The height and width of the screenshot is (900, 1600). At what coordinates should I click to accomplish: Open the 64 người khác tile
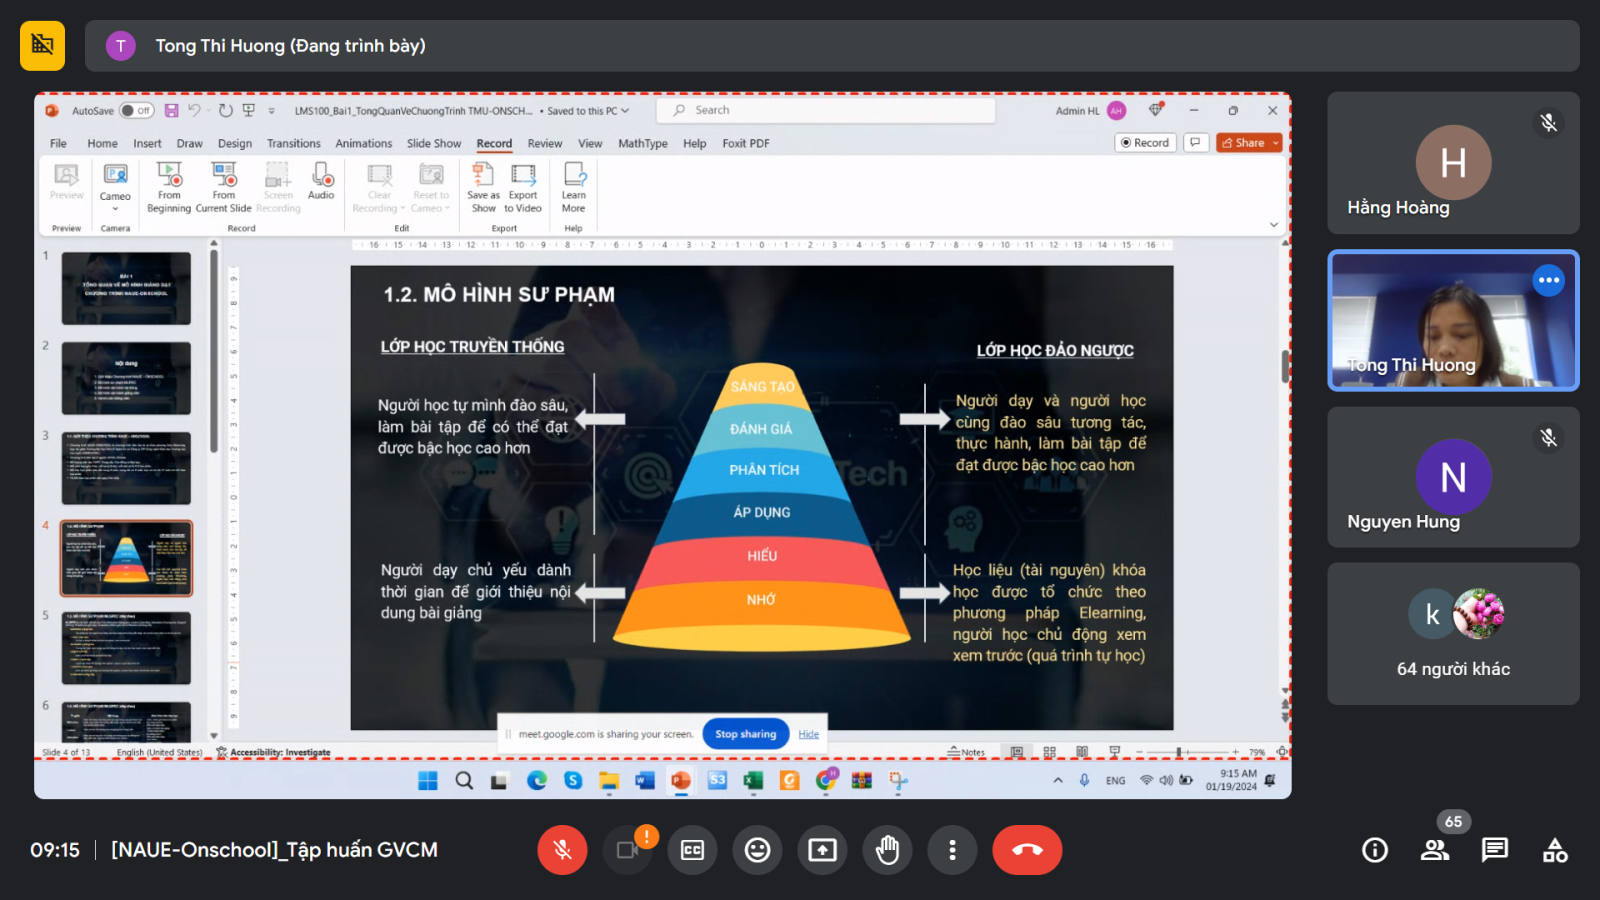click(x=1453, y=634)
